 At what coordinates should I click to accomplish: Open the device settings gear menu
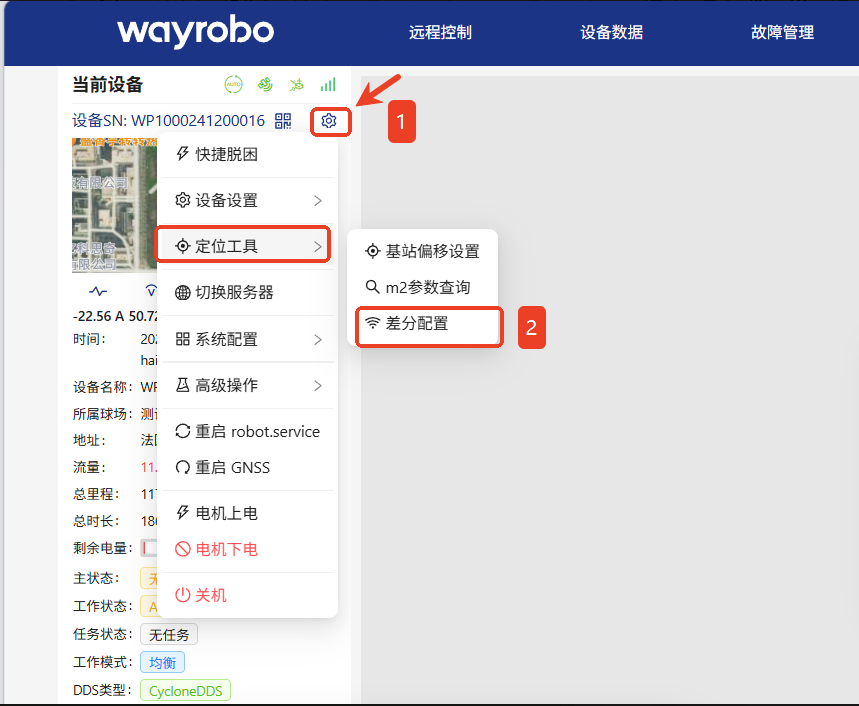(329, 120)
